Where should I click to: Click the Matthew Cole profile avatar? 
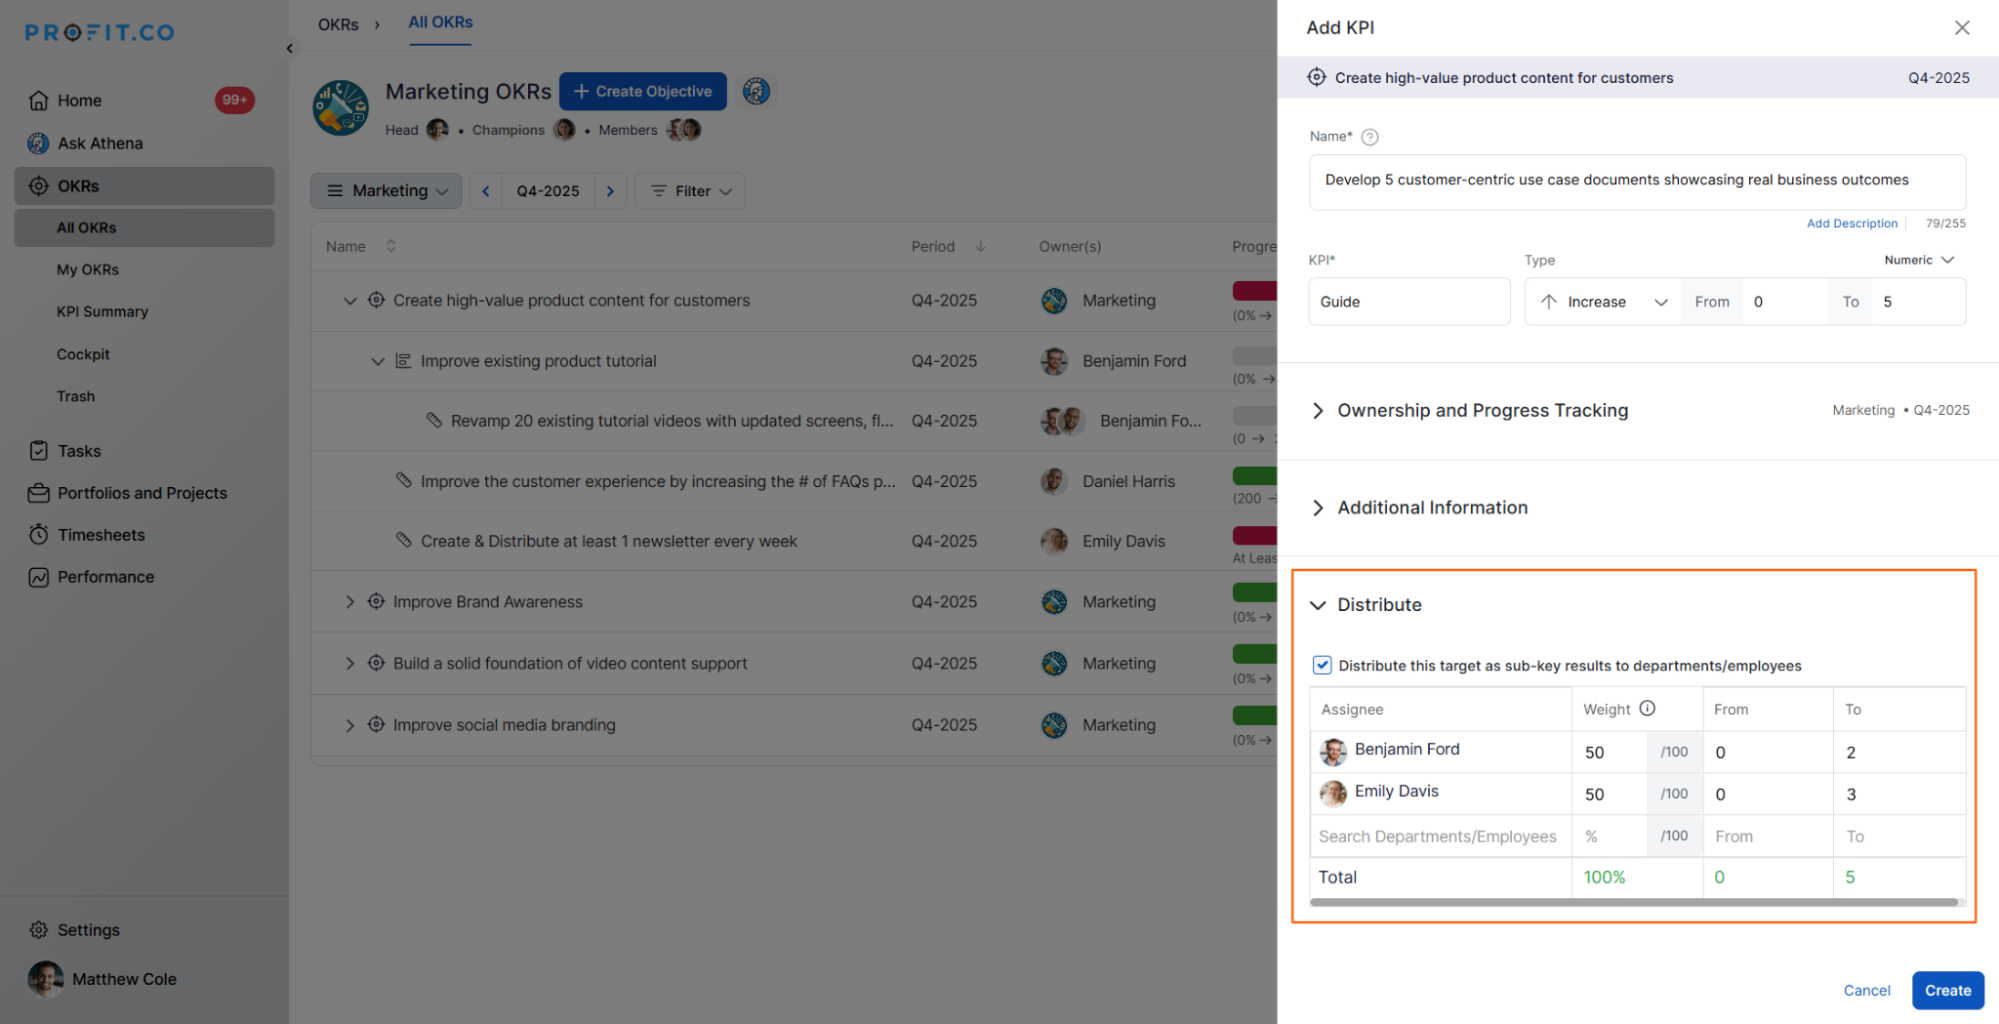[45, 979]
